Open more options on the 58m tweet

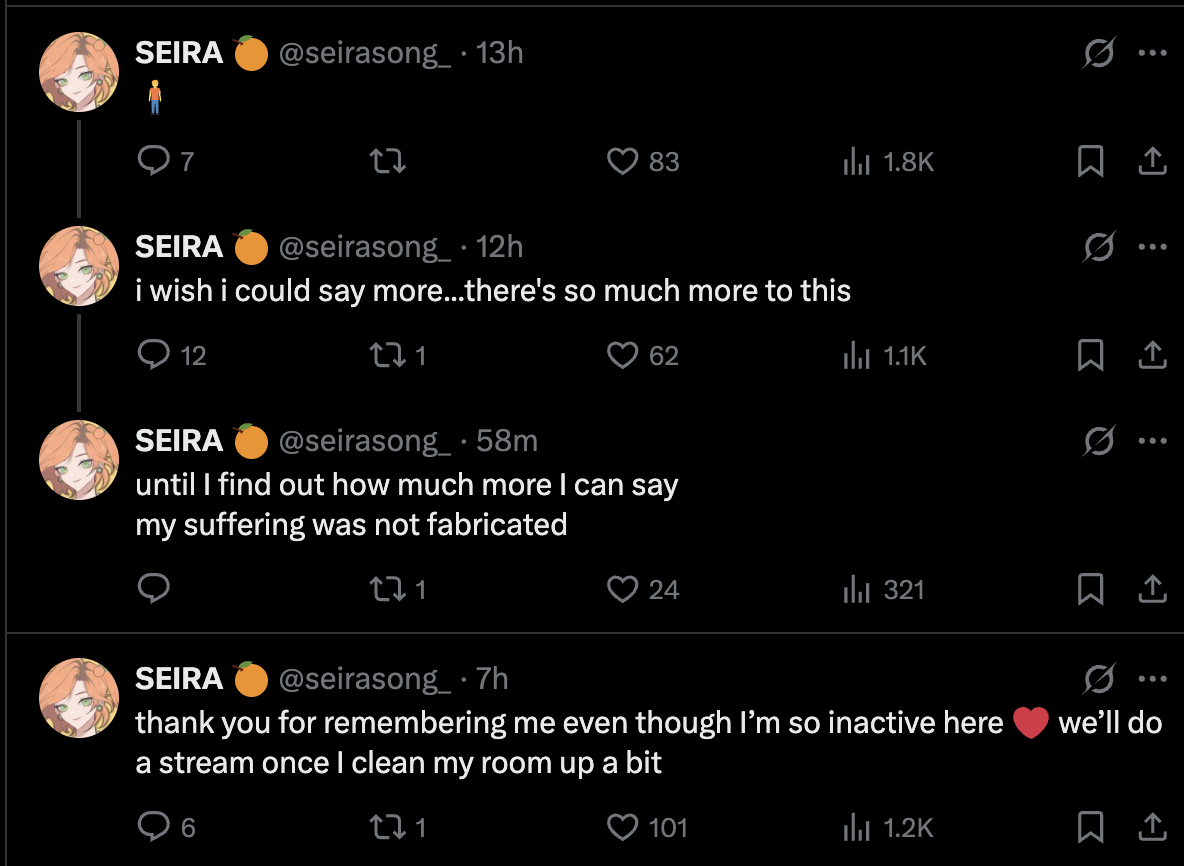coord(1152,441)
